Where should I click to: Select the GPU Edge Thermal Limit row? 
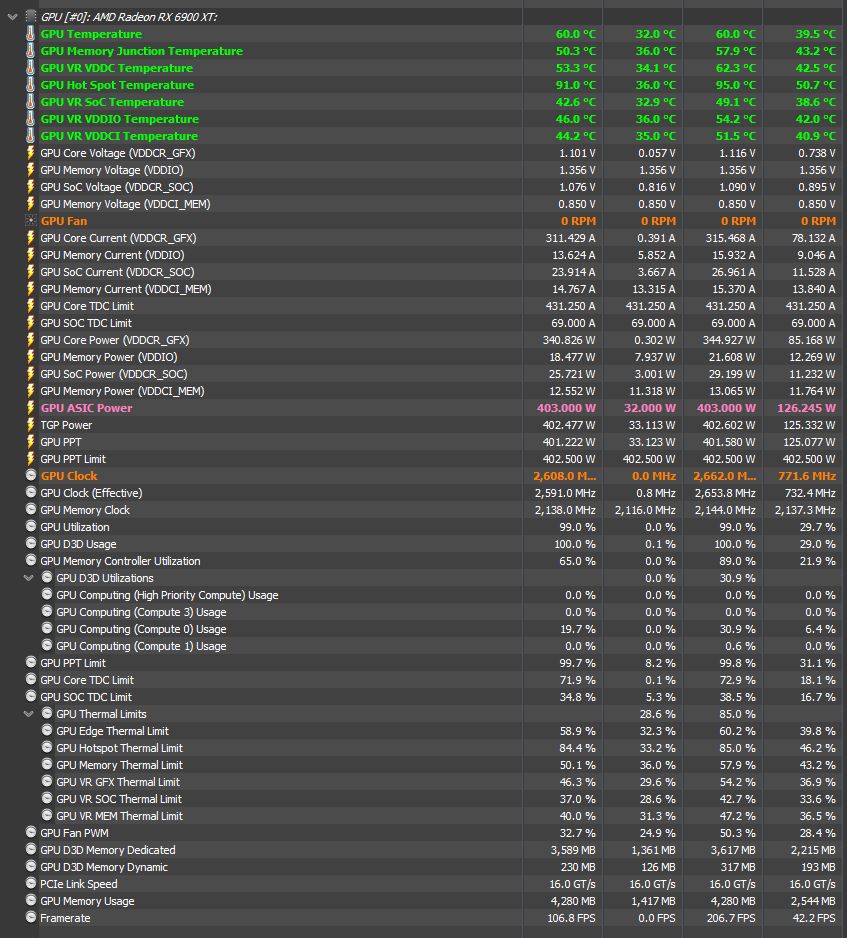[112, 731]
